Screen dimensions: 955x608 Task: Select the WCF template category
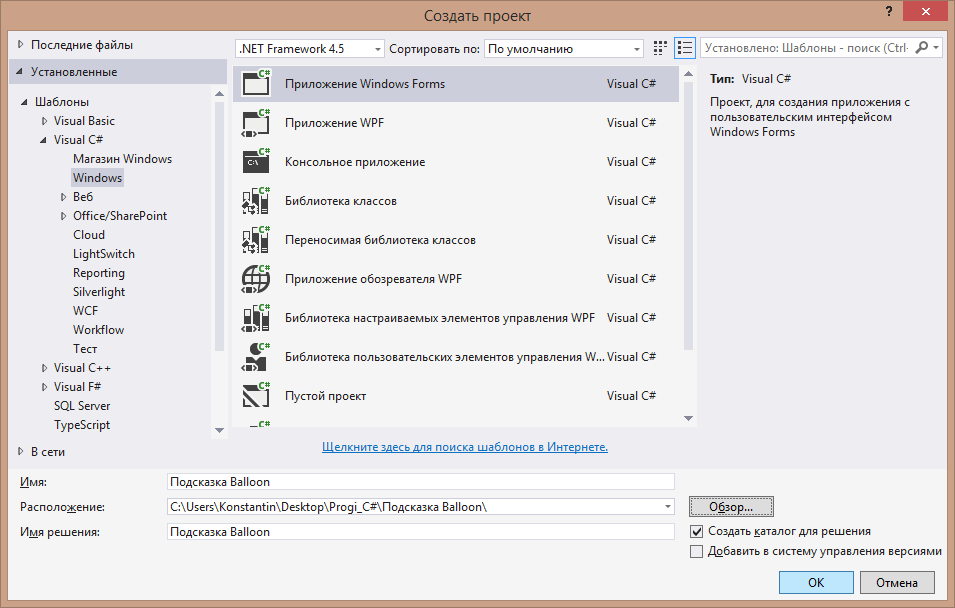[x=85, y=311]
